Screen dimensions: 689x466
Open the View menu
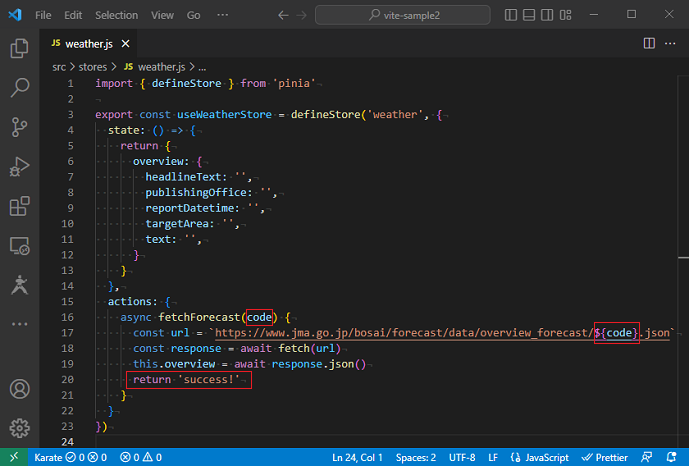click(x=162, y=15)
